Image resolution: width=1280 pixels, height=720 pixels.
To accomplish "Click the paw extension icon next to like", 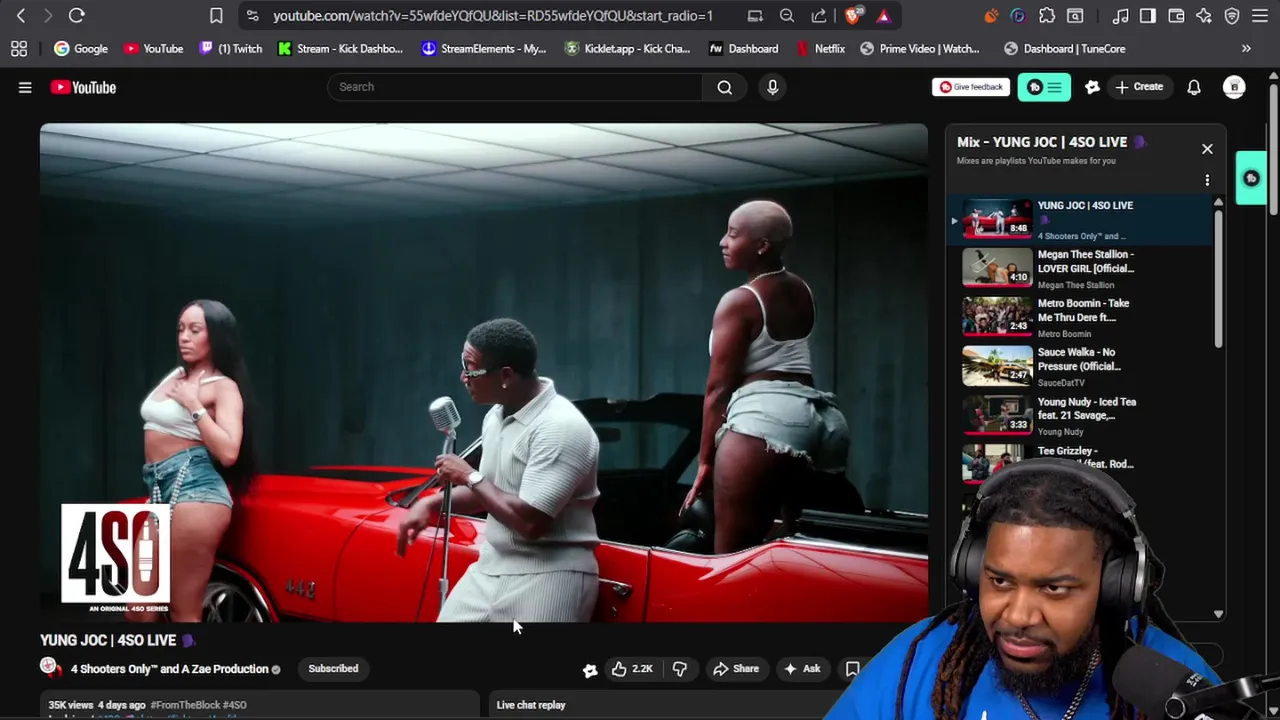I will (590, 670).
